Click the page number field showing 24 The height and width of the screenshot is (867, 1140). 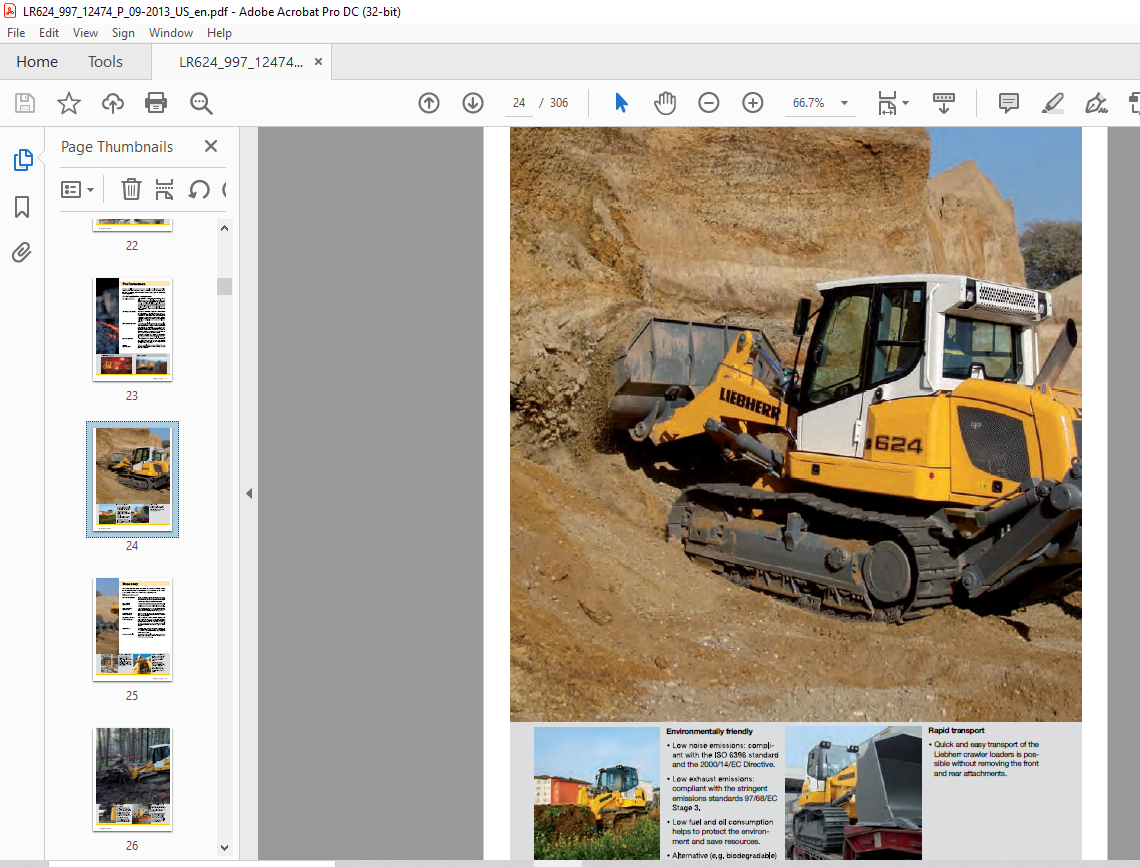[x=518, y=103]
